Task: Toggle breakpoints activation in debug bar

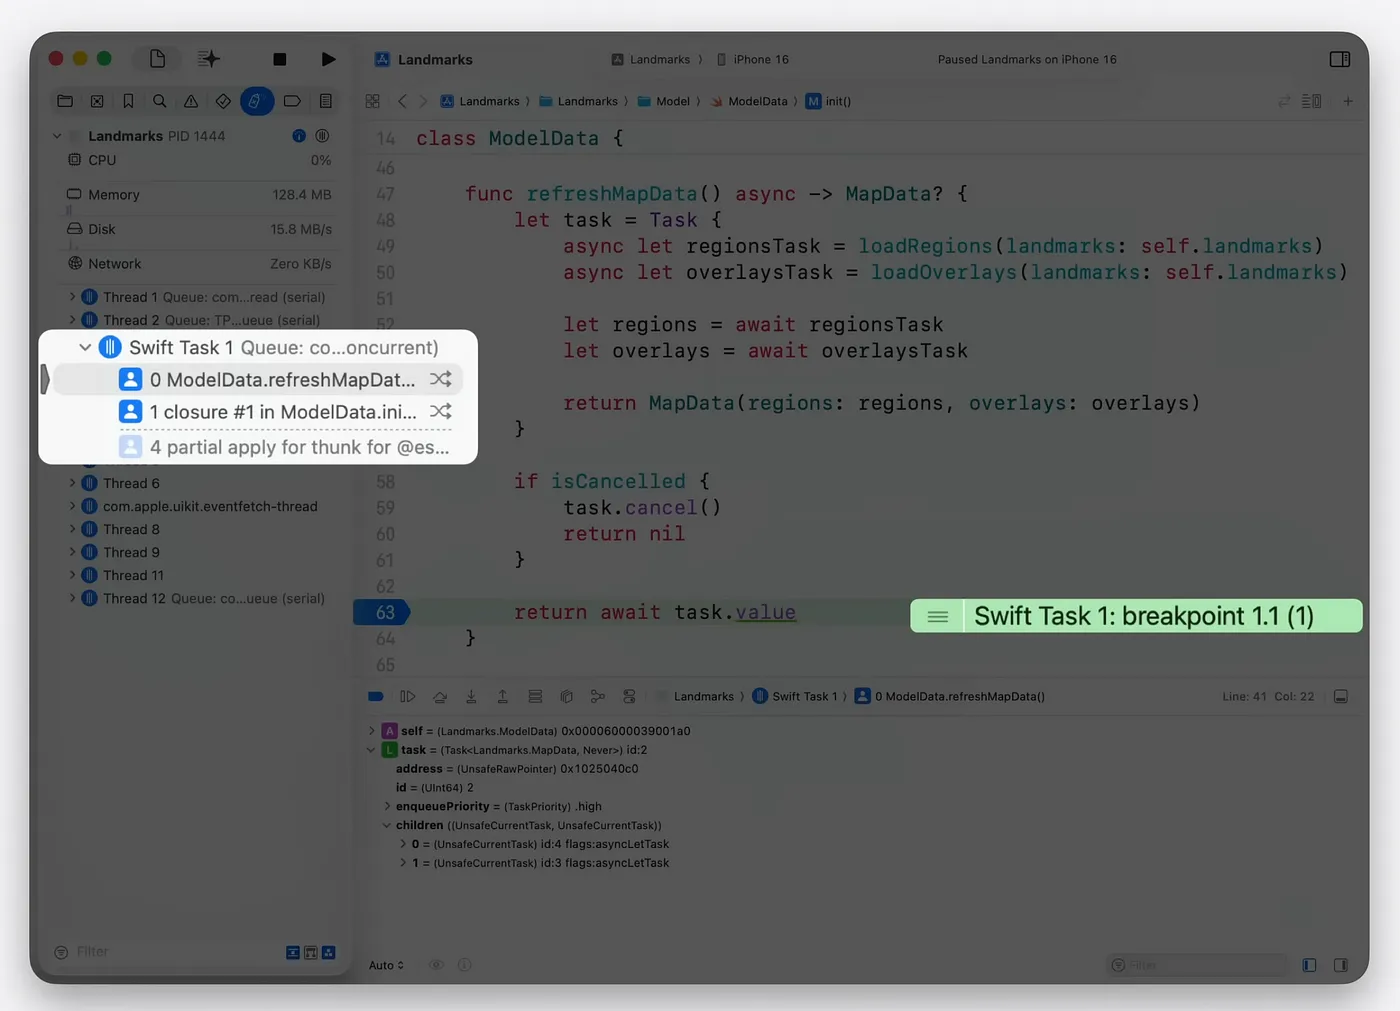Action: click(x=376, y=696)
